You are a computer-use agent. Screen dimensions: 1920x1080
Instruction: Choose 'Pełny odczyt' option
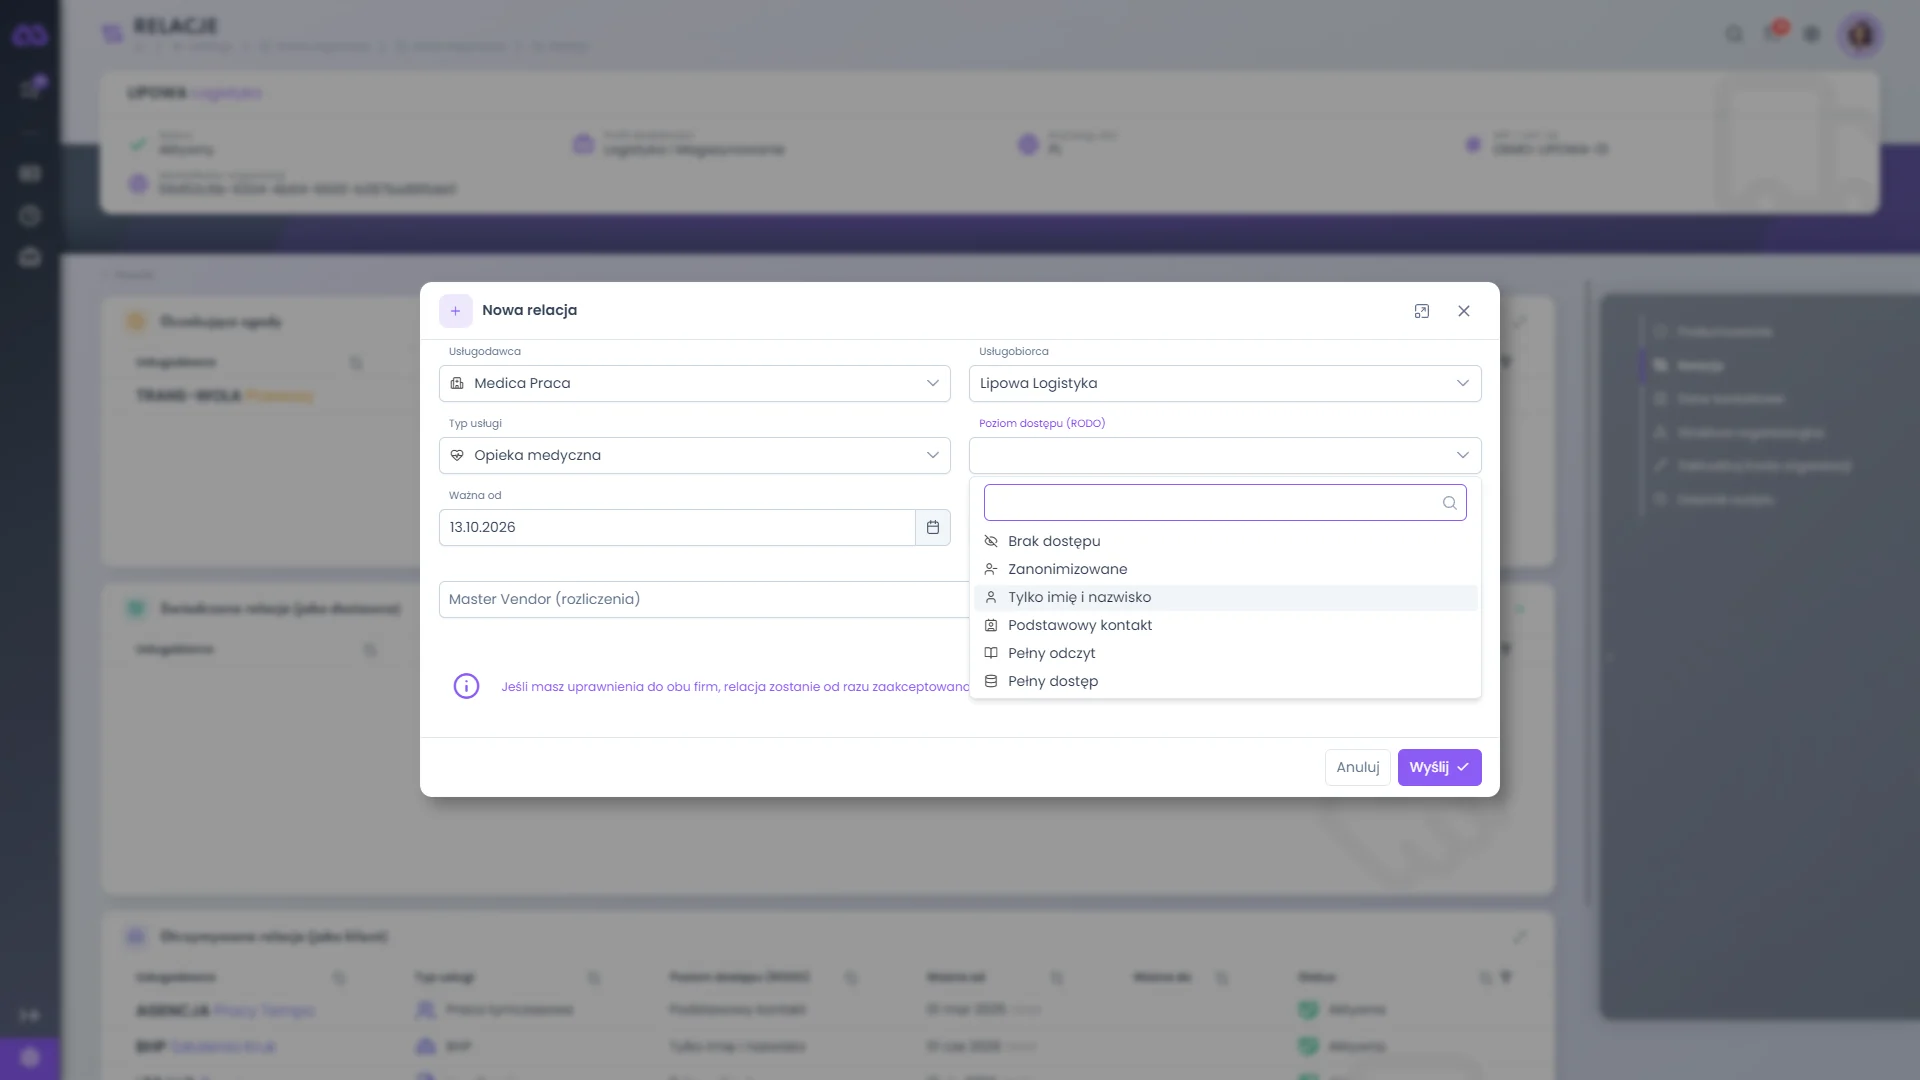coord(1225,653)
